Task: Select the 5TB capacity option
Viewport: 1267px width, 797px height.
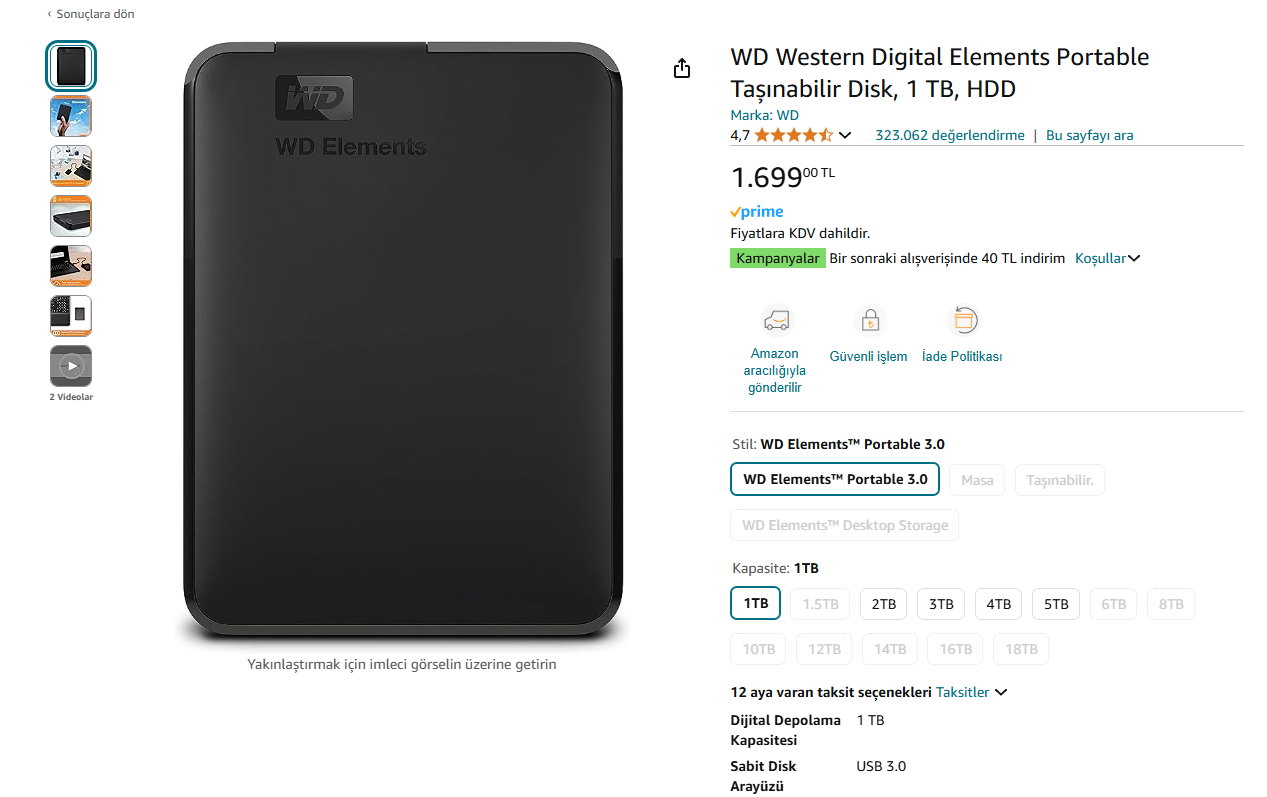Action: coord(1056,604)
